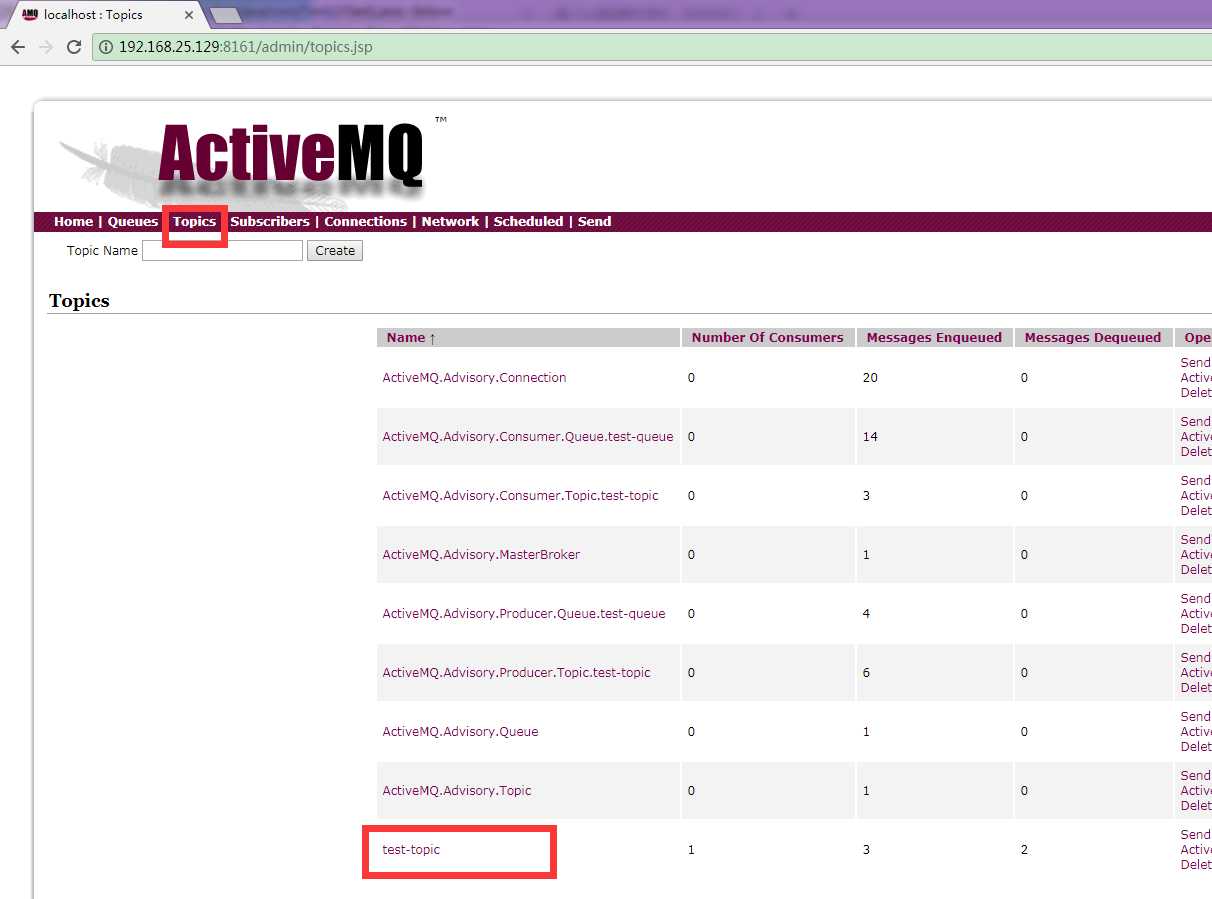The height and width of the screenshot is (899, 1212).
Task: Click Send in the ActiveMQ.Advisory.MasterBroker row
Action: [x=1196, y=540]
